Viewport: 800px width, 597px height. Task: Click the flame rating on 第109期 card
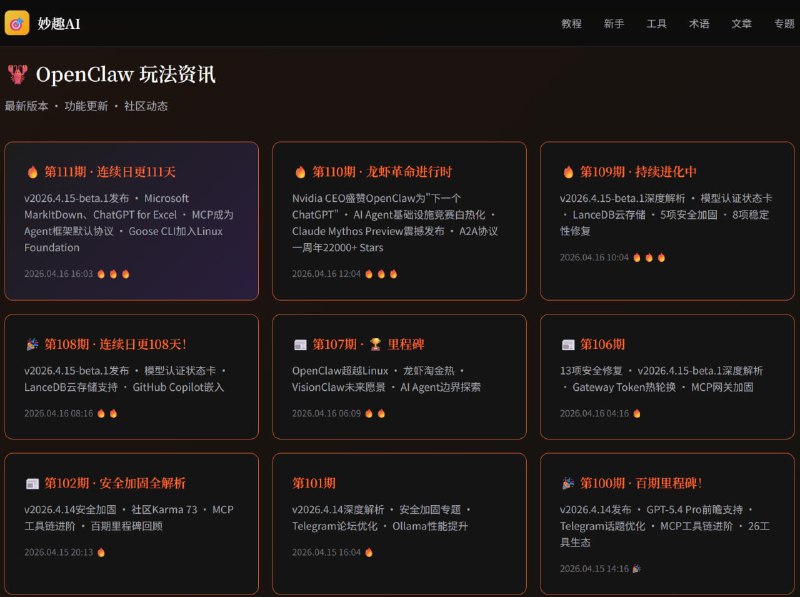click(x=649, y=258)
